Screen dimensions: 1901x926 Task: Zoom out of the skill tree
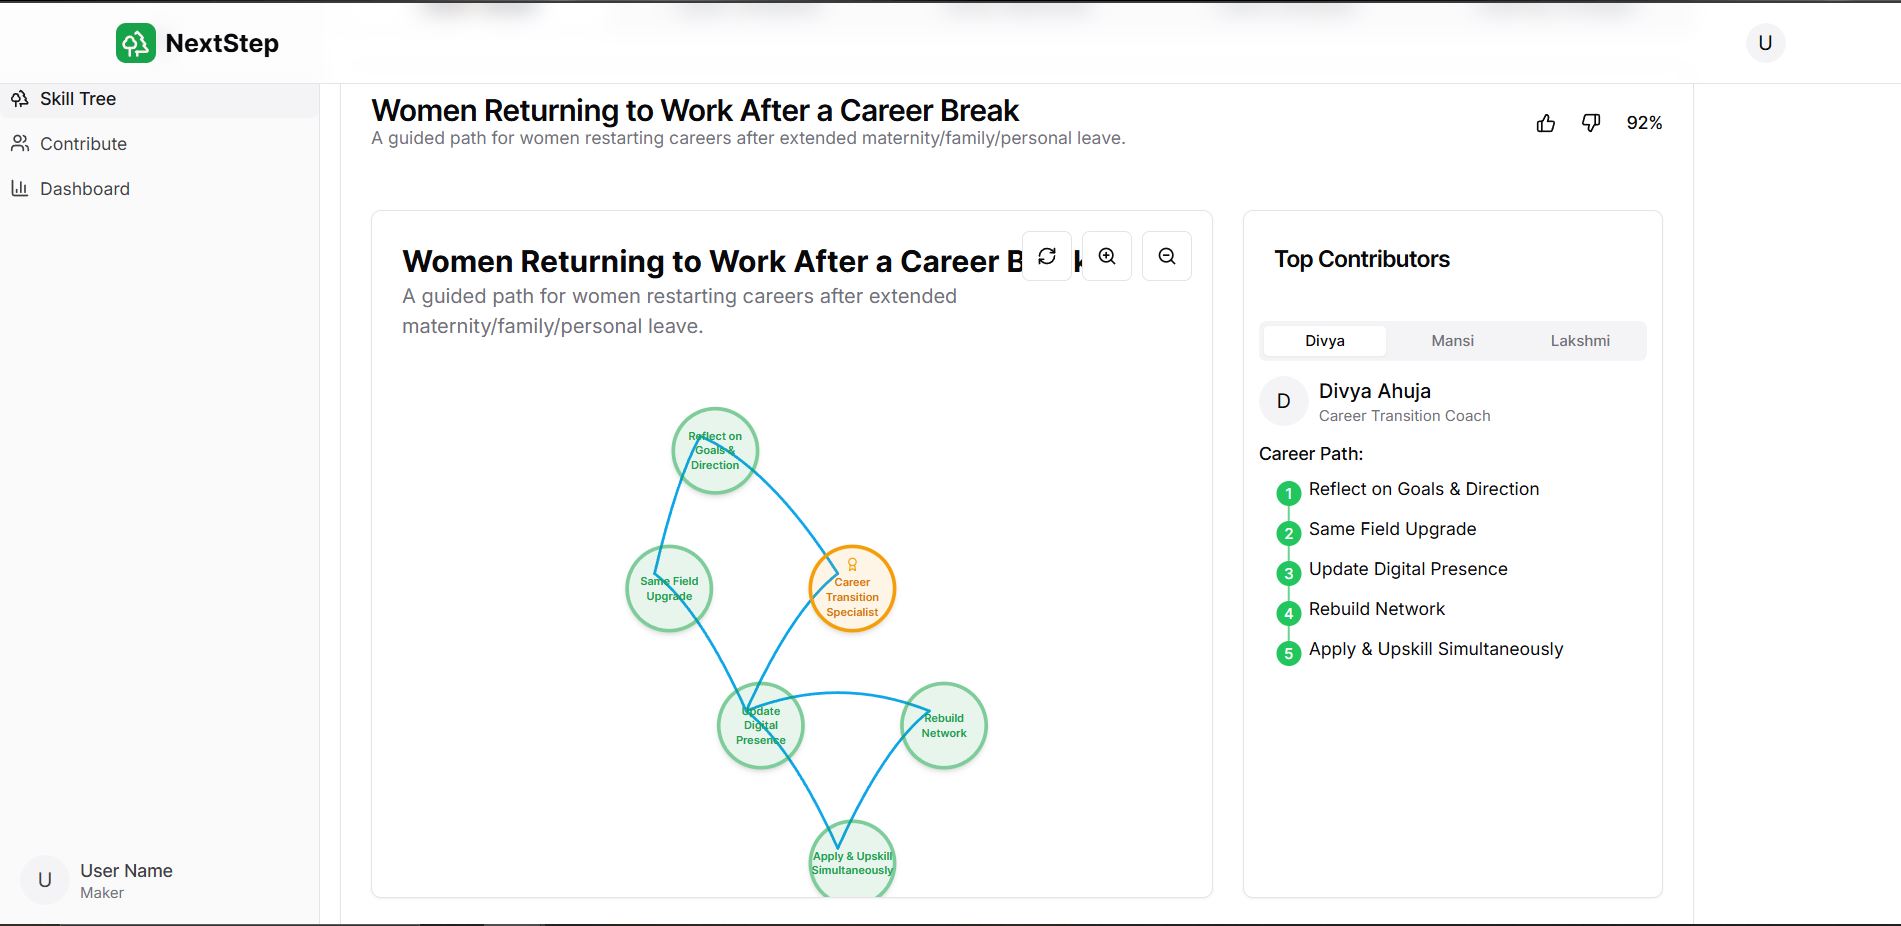click(x=1167, y=256)
